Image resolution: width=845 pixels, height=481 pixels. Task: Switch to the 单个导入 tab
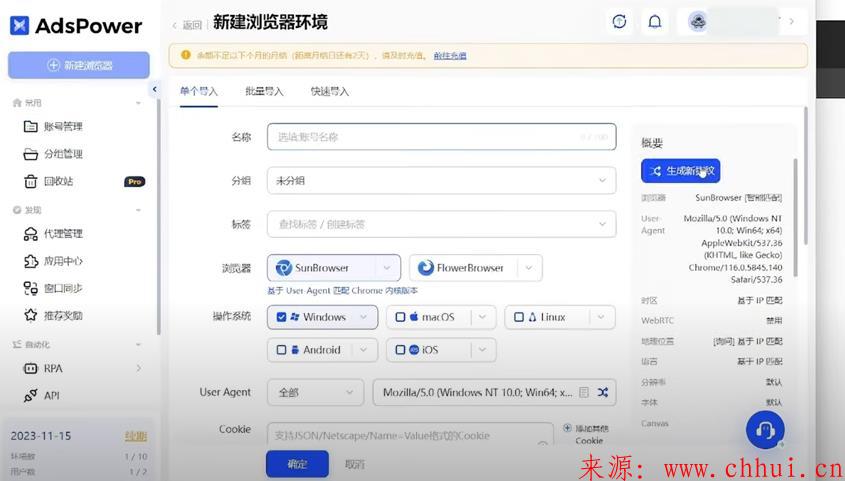click(199, 92)
